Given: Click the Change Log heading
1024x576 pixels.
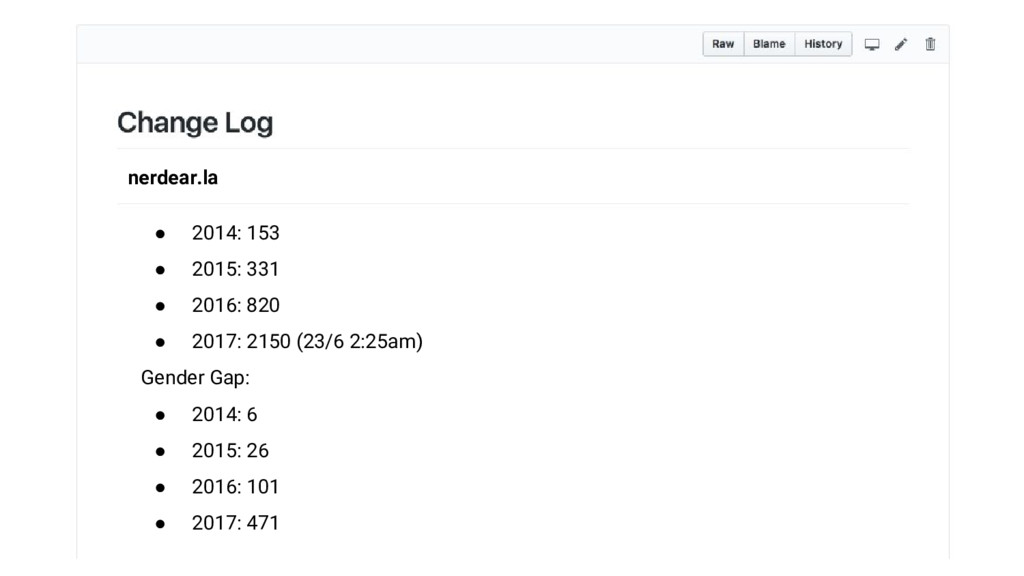Looking at the screenshot, I should tap(195, 123).
